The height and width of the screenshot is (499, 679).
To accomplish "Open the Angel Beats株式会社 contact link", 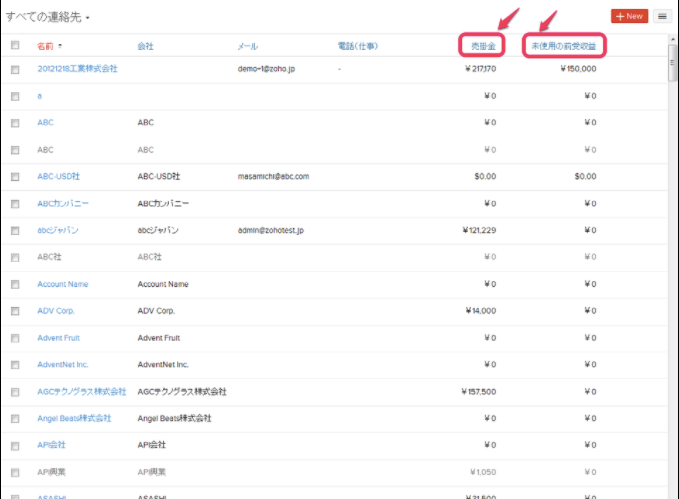I will pyautogui.click(x=74, y=418).
